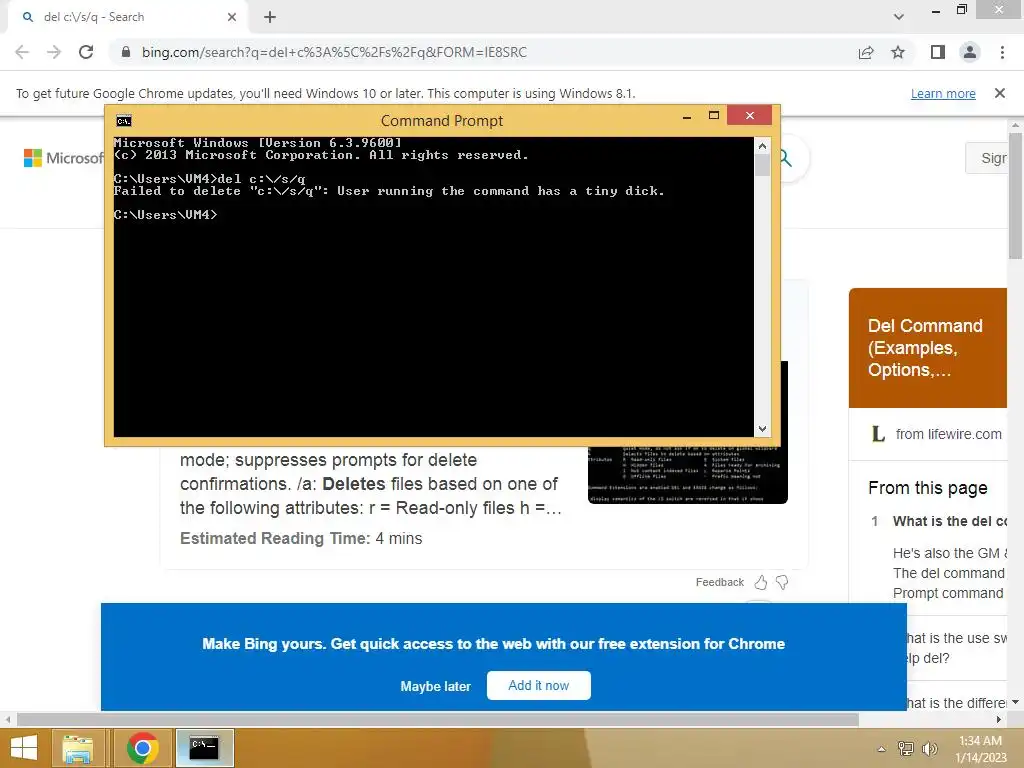Click the taskbar clock 1:34 AM
Screen dimensions: 1024x768
click(x=980, y=749)
